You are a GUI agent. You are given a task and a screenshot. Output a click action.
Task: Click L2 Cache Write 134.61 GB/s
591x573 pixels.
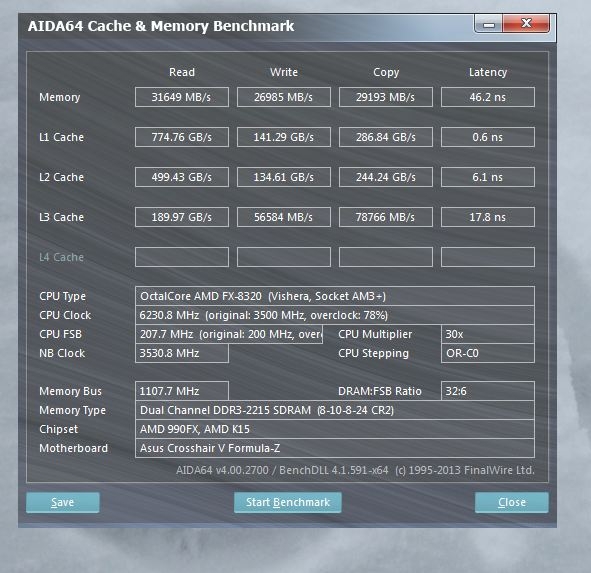point(284,177)
